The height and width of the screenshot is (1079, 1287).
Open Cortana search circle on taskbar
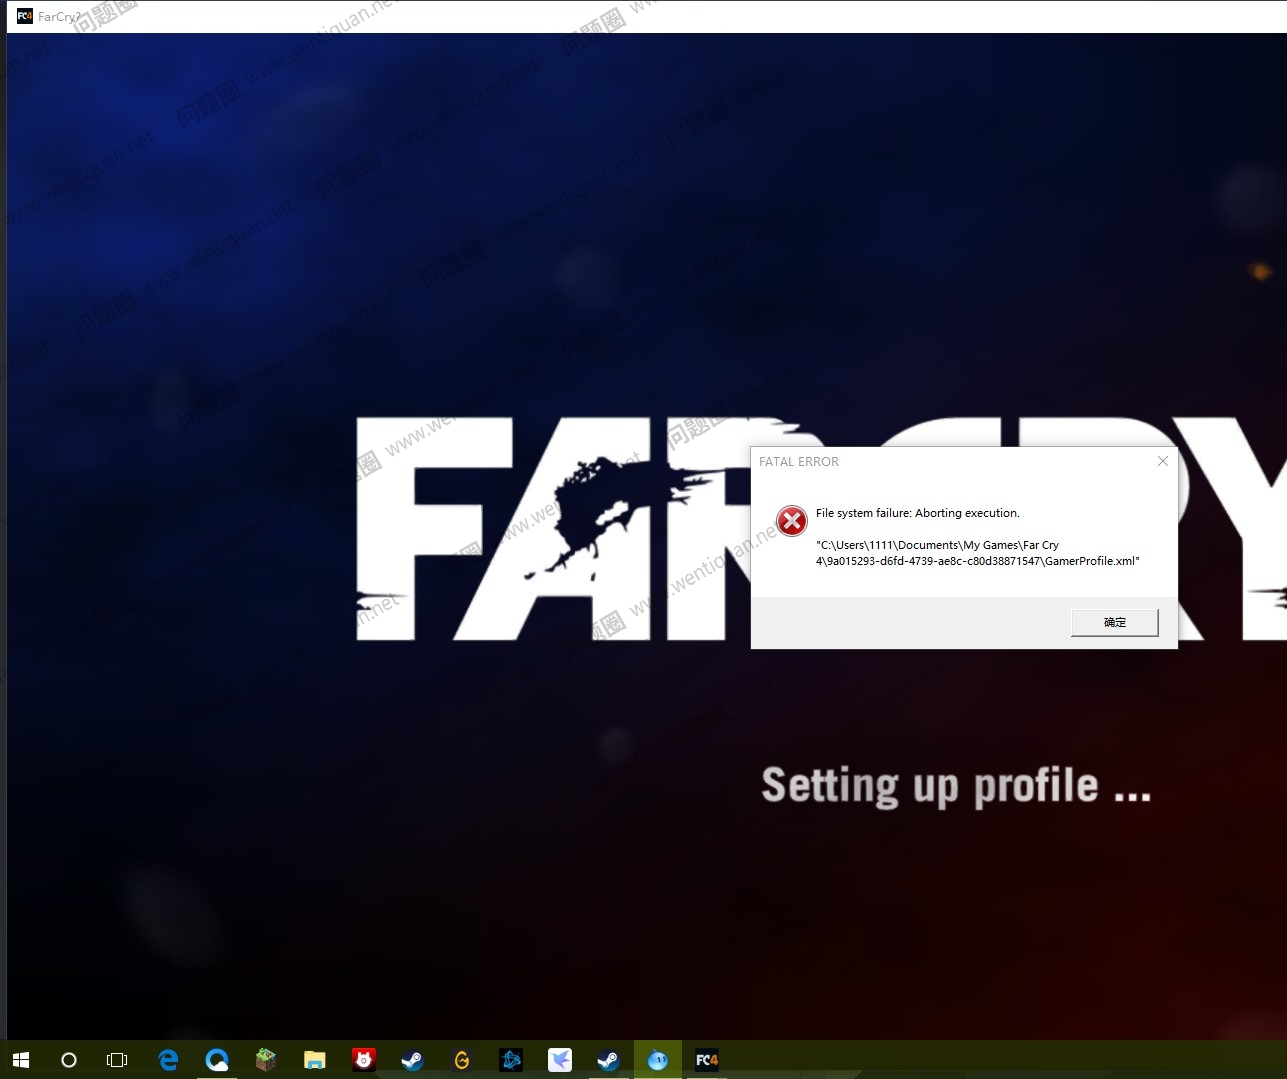coord(69,1060)
